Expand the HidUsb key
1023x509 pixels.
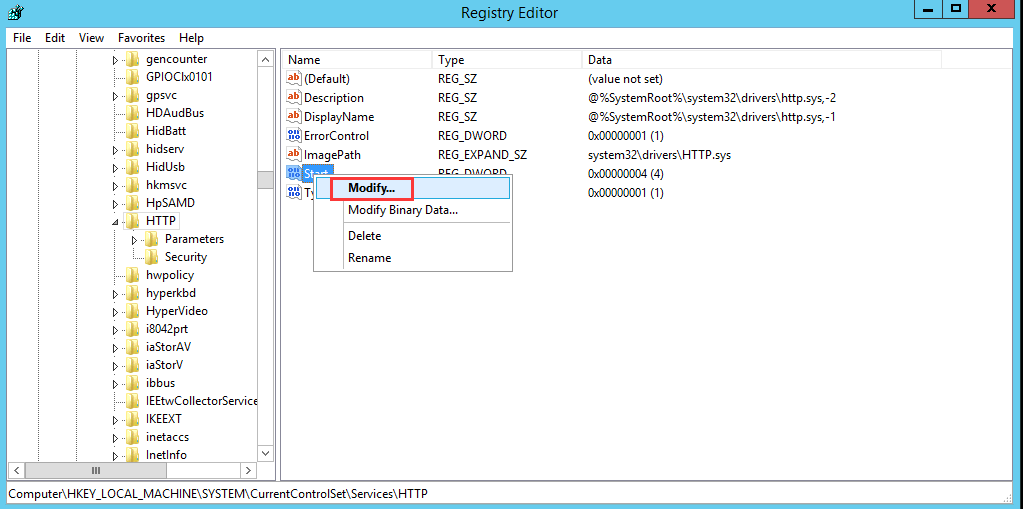pyautogui.click(x=115, y=168)
